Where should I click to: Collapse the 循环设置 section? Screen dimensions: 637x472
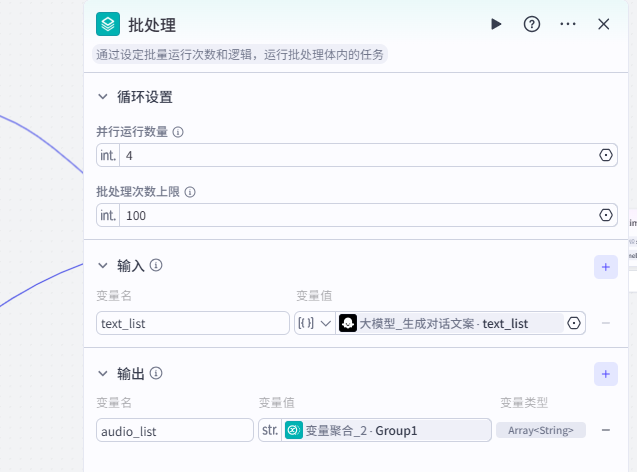tap(102, 97)
